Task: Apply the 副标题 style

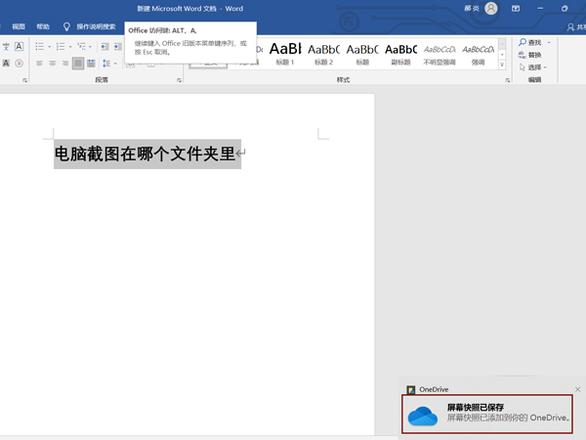Action: tap(401, 54)
